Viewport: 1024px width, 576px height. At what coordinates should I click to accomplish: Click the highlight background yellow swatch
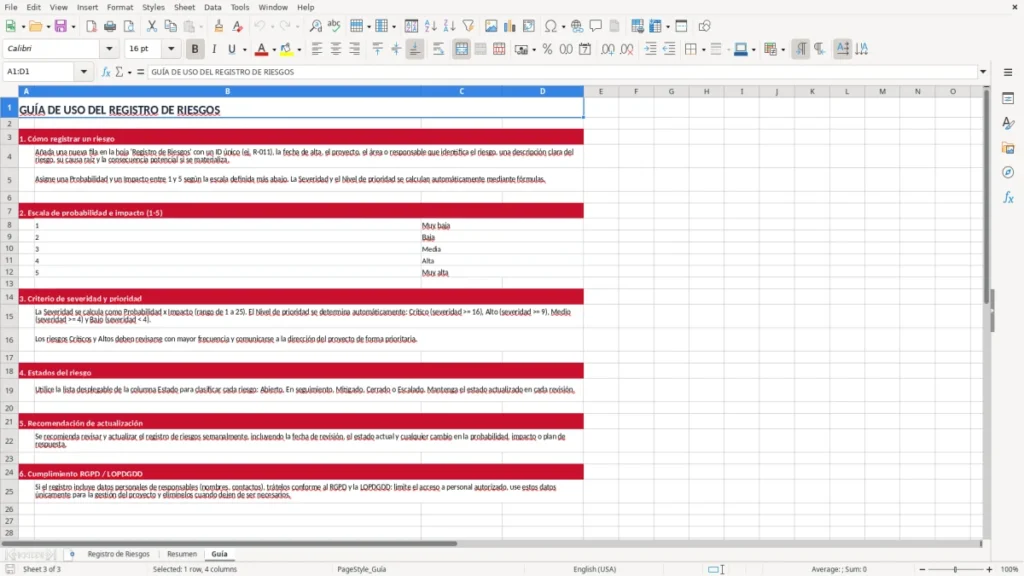click(x=286, y=49)
